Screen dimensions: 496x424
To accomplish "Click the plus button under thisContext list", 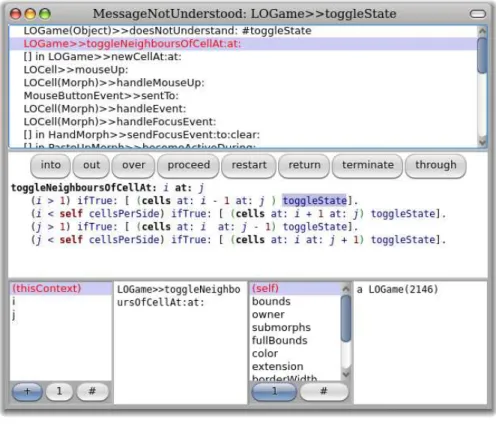I will click(x=27, y=391).
